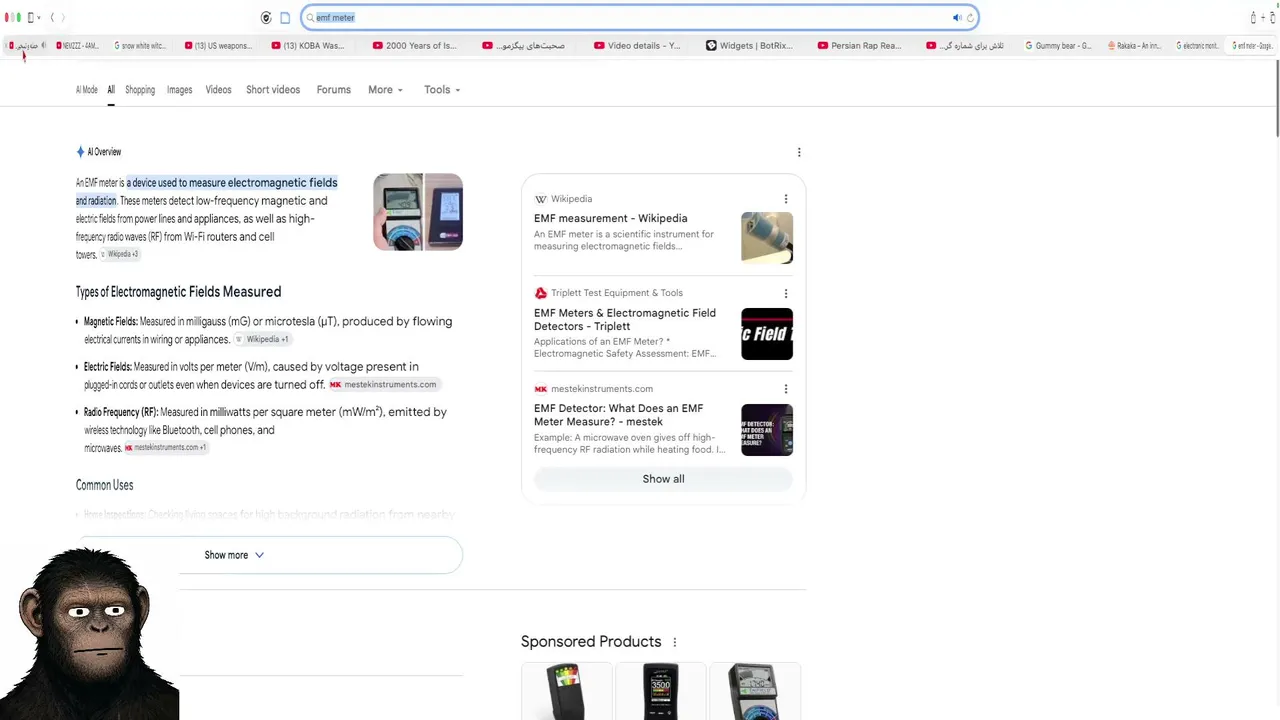Switch to the '(13) KOBA Was...' tab

(308, 45)
